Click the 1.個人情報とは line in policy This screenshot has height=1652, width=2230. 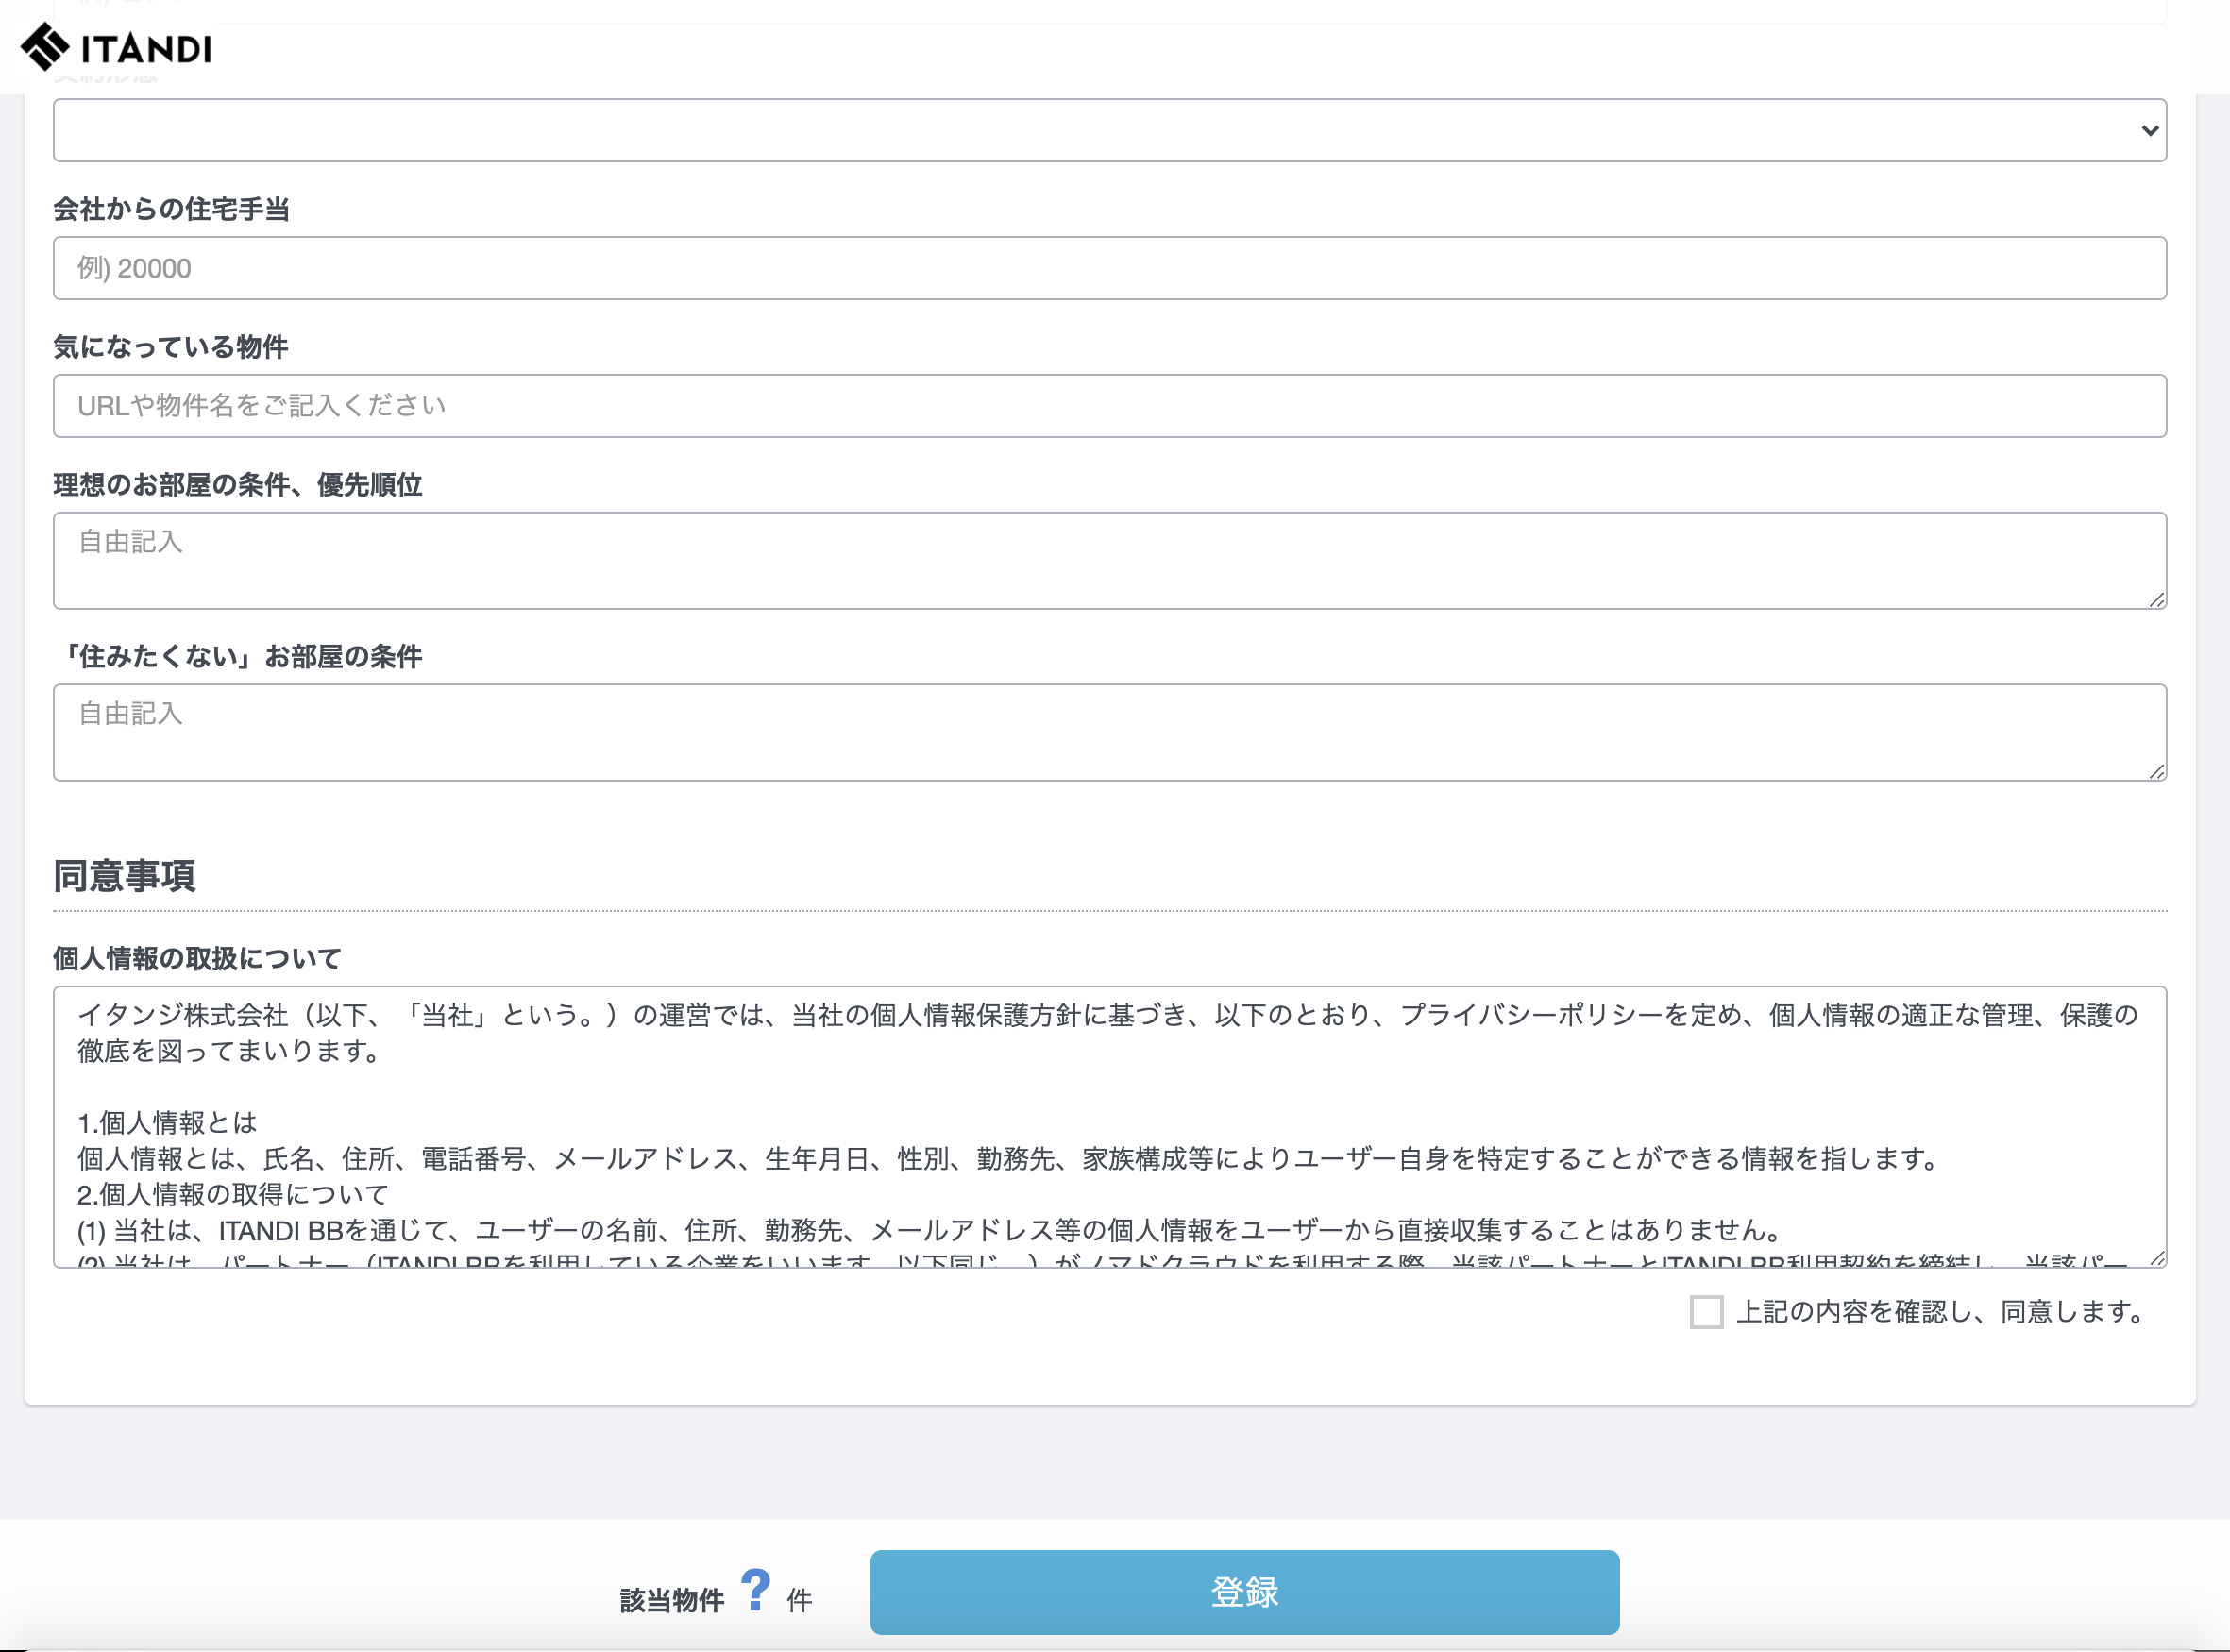click(168, 1123)
